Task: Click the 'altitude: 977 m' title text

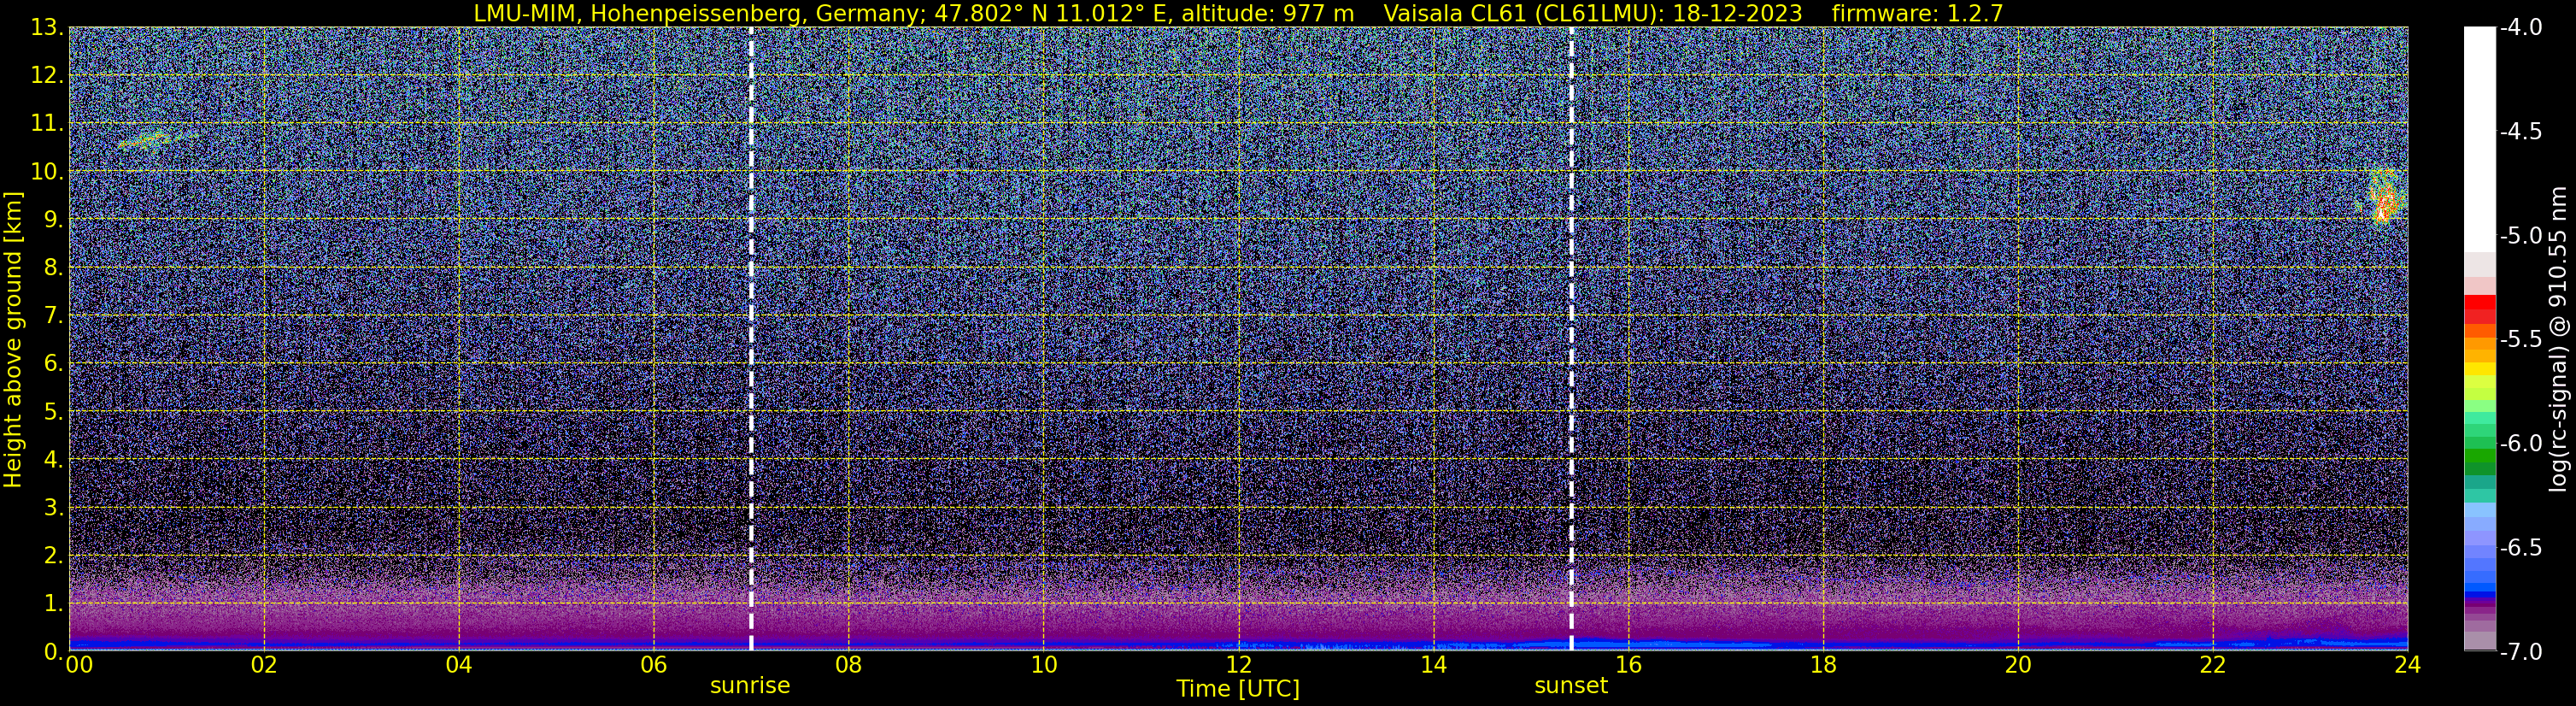Action: (1267, 13)
